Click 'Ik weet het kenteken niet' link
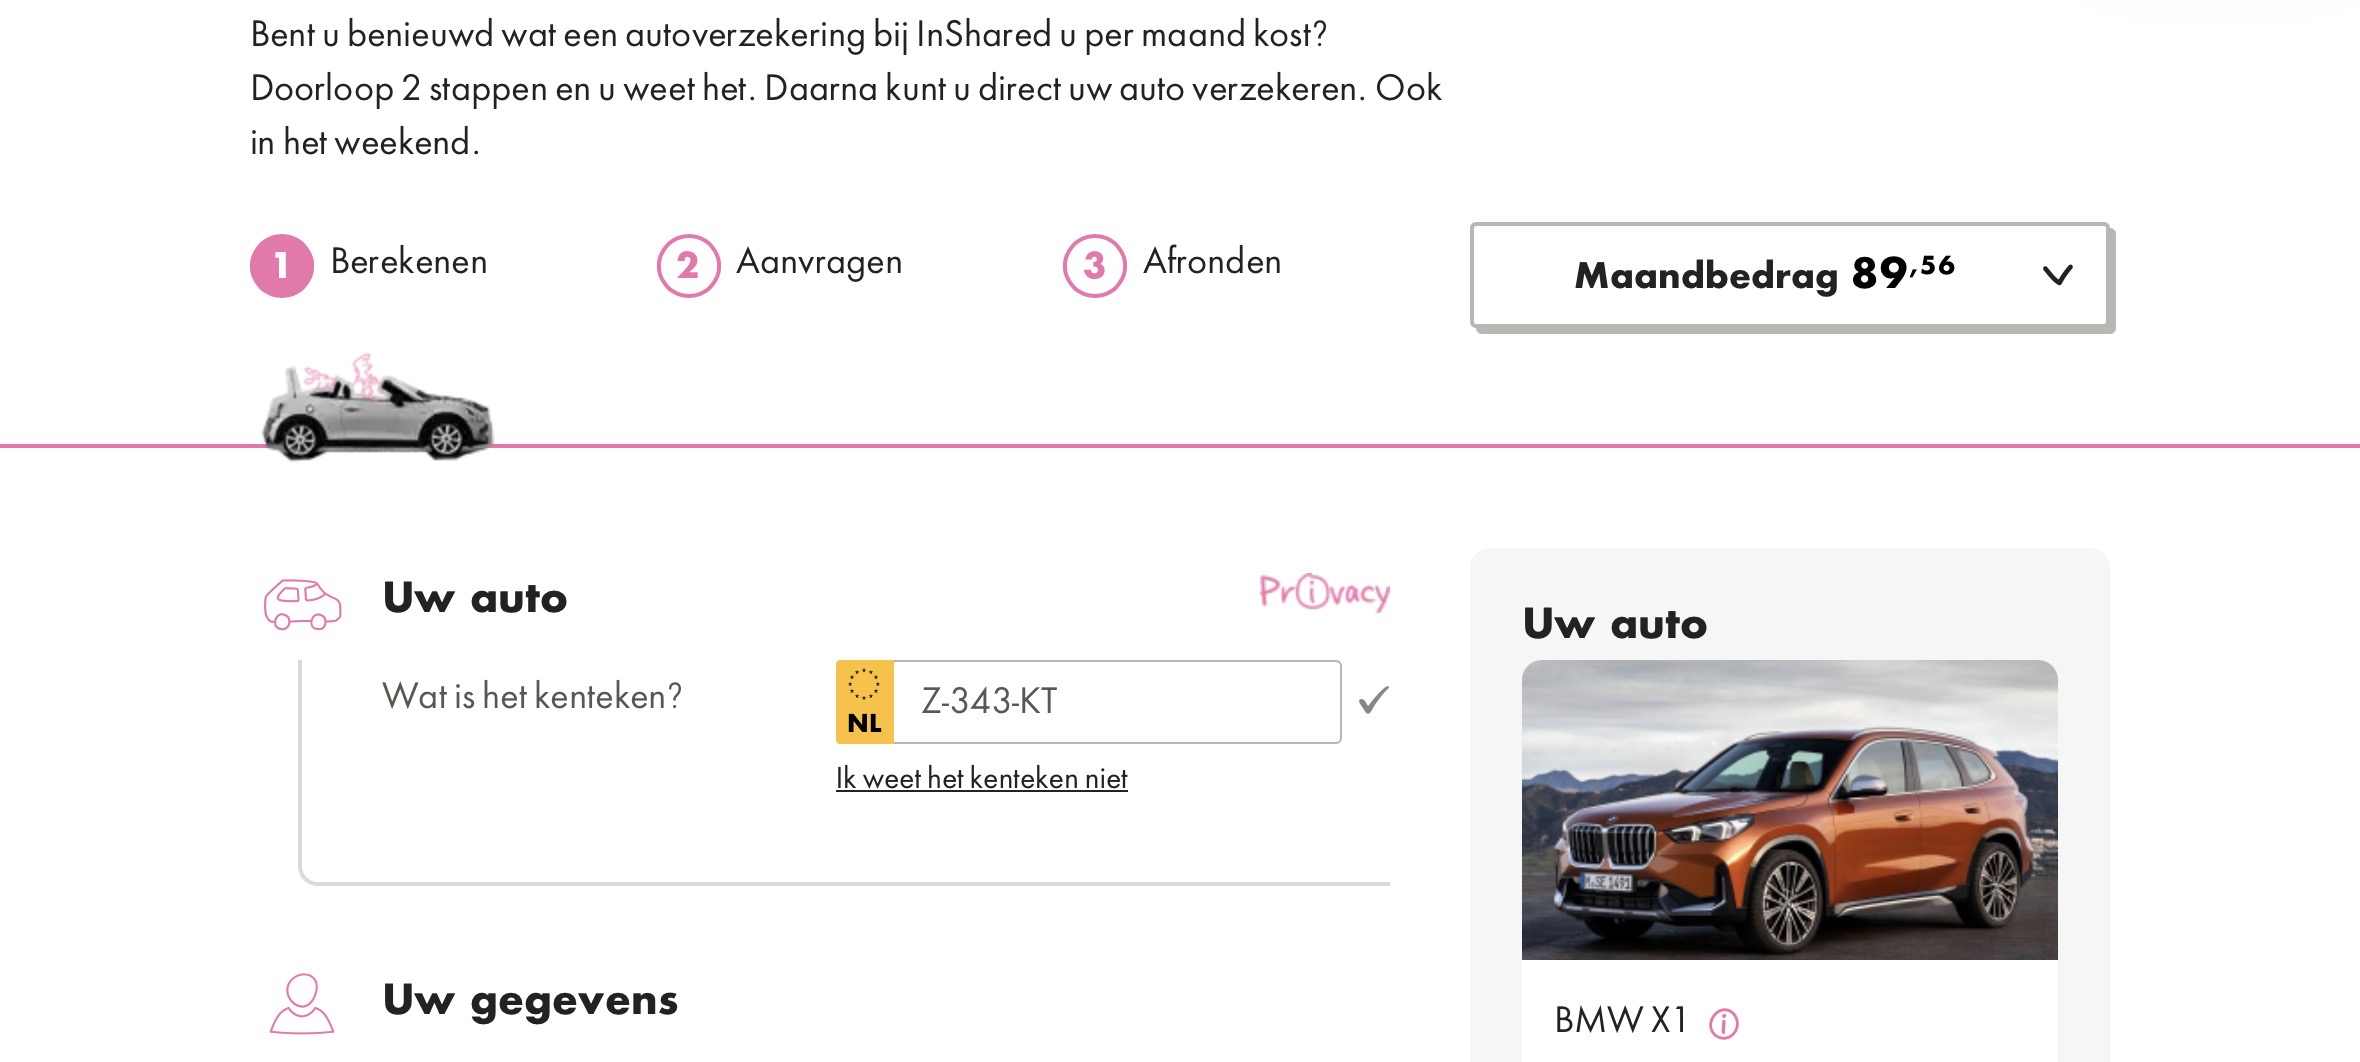This screenshot has height=1062, width=2360. coord(981,778)
